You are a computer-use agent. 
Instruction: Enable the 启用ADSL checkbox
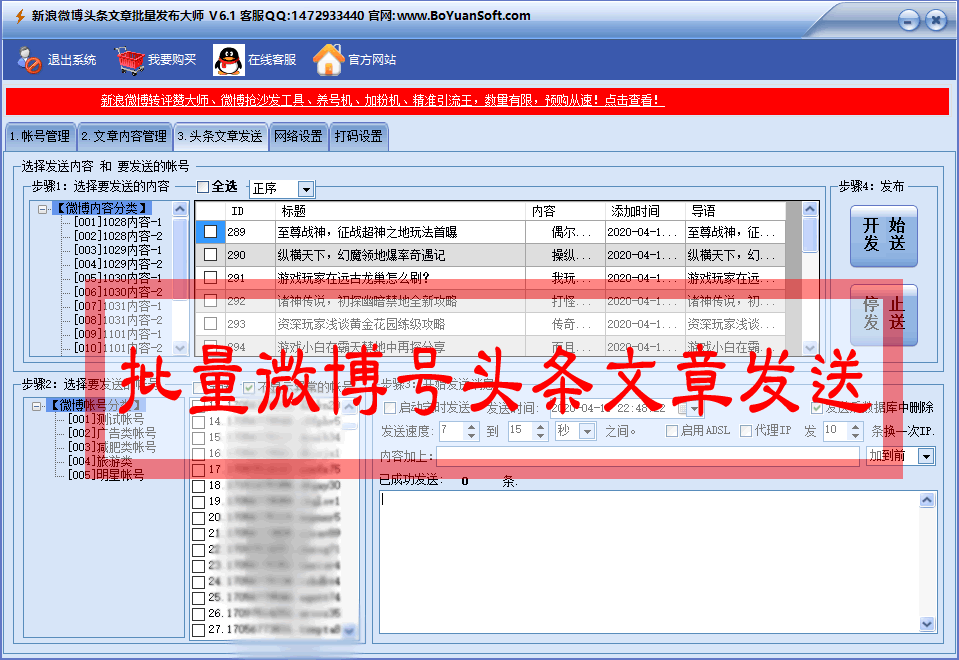click(x=672, y=431)
